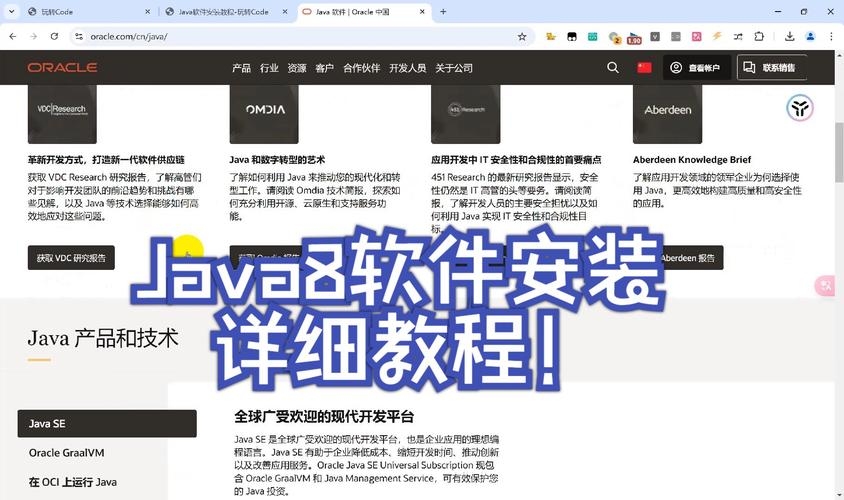Open the 行业 navigation menu
This screenshot has height=500, width=844.
(x=269, y=68)
